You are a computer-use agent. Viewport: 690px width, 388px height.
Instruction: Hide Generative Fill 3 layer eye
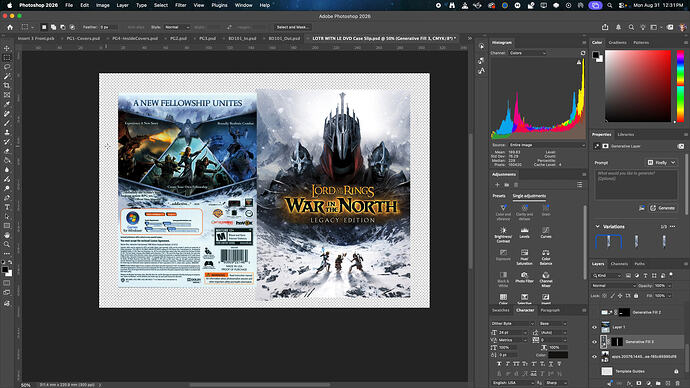pyautogui.click(x=595, y=342)
